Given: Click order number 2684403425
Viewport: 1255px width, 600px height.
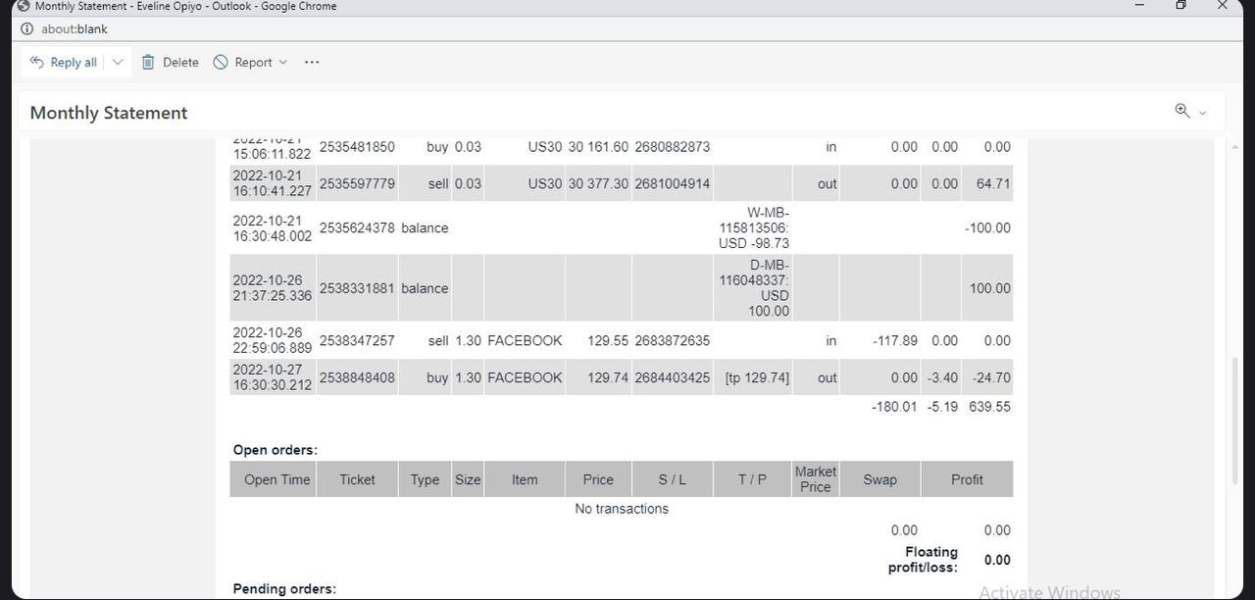Looking at the screenshot, I should (672, 378).
